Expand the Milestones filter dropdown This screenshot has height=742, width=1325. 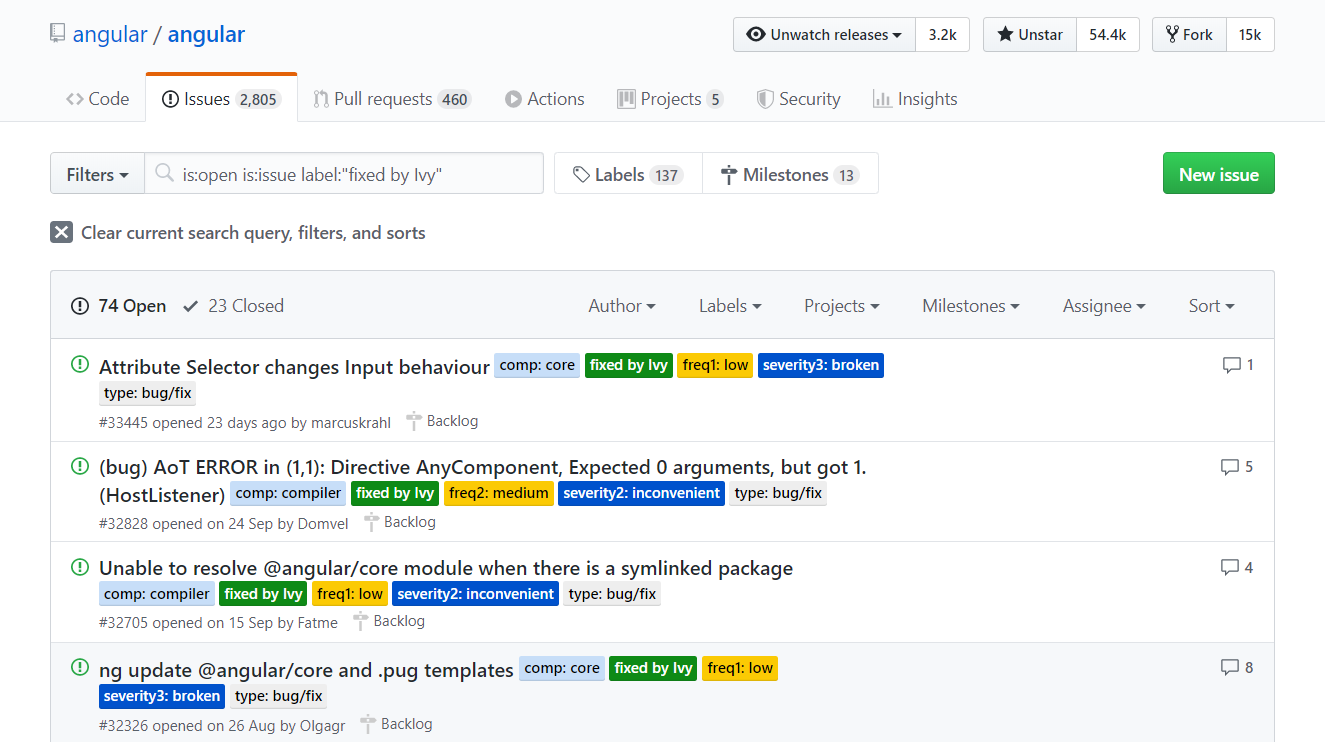(971, 306)
